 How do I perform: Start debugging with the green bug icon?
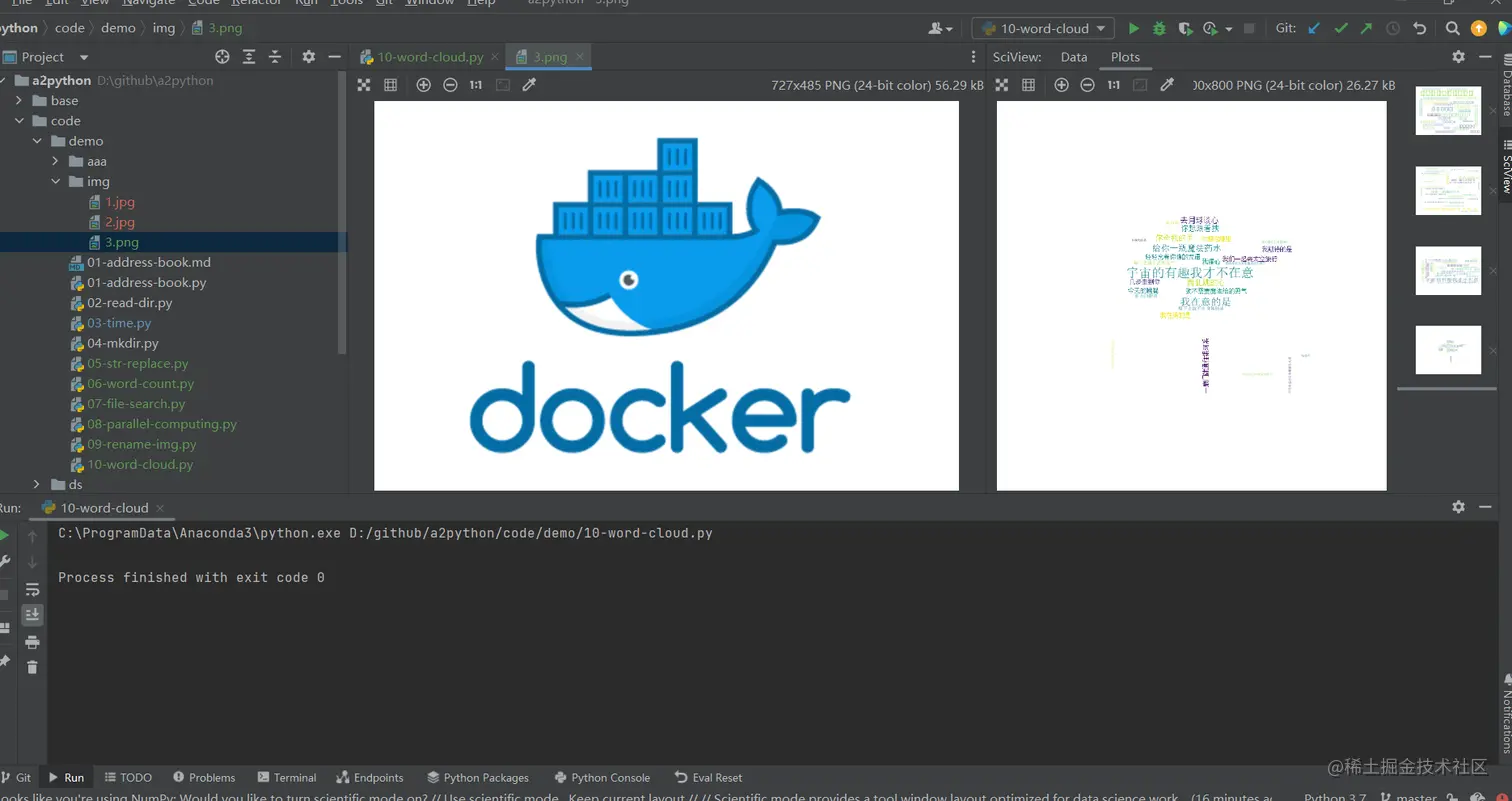tap(1159, 29)
